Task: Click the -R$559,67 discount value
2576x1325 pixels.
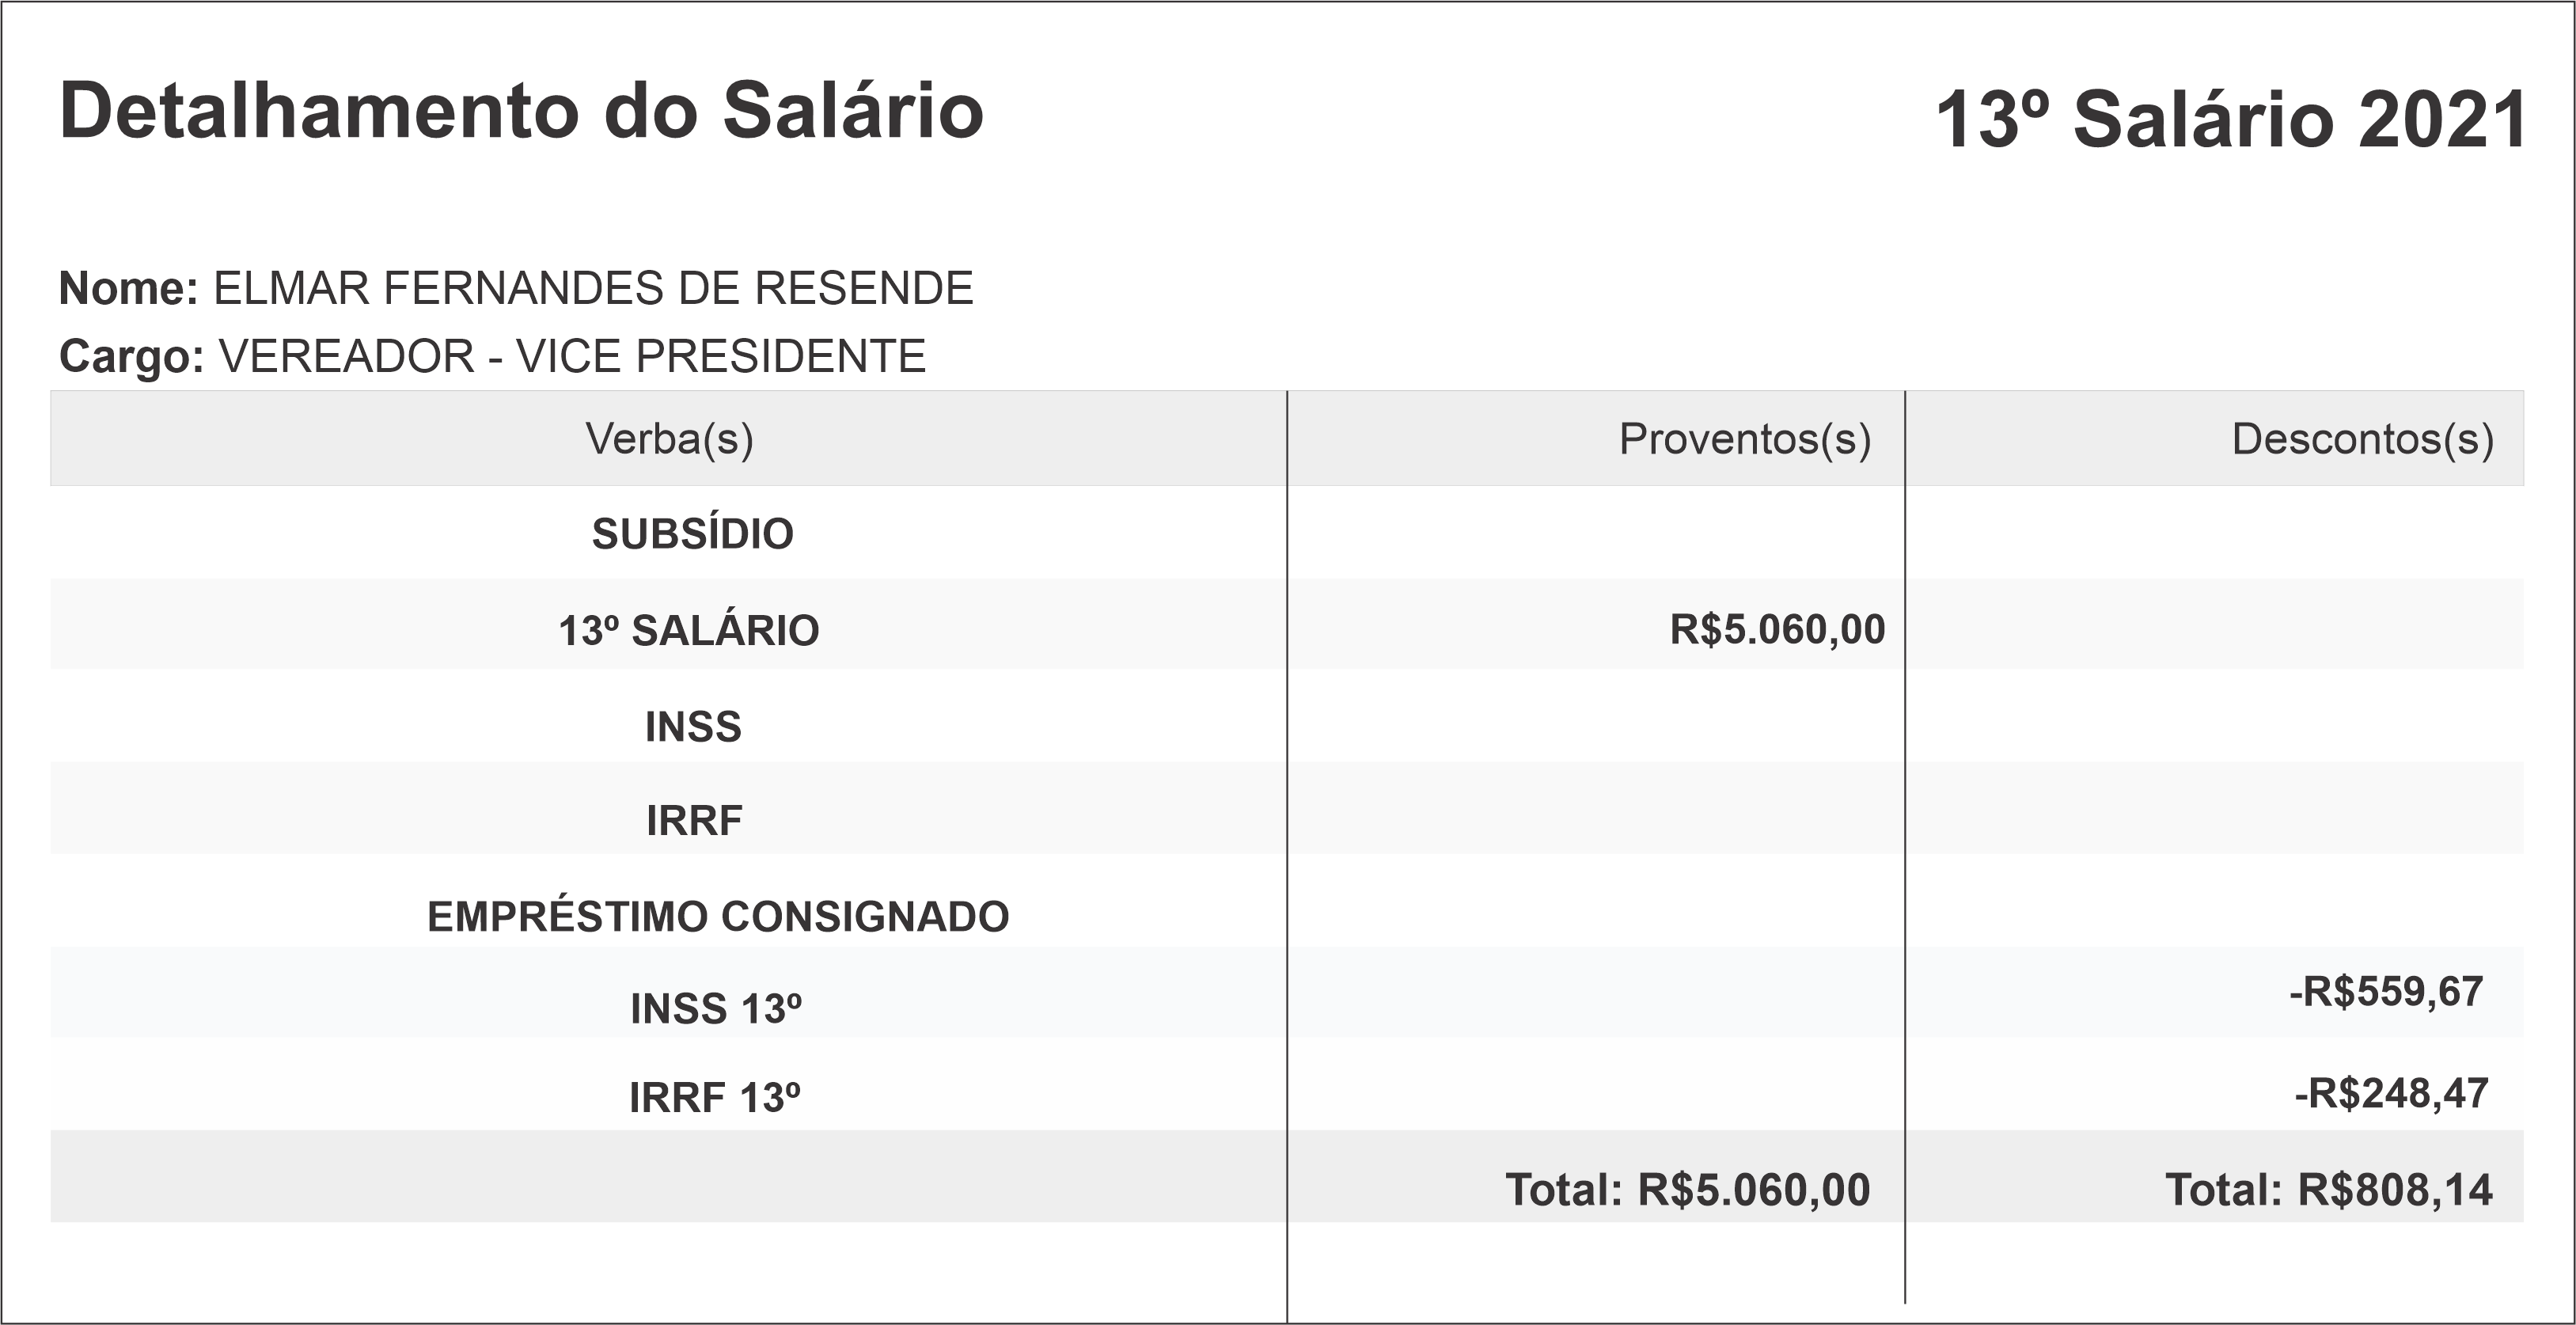Action: (2386, 992)
